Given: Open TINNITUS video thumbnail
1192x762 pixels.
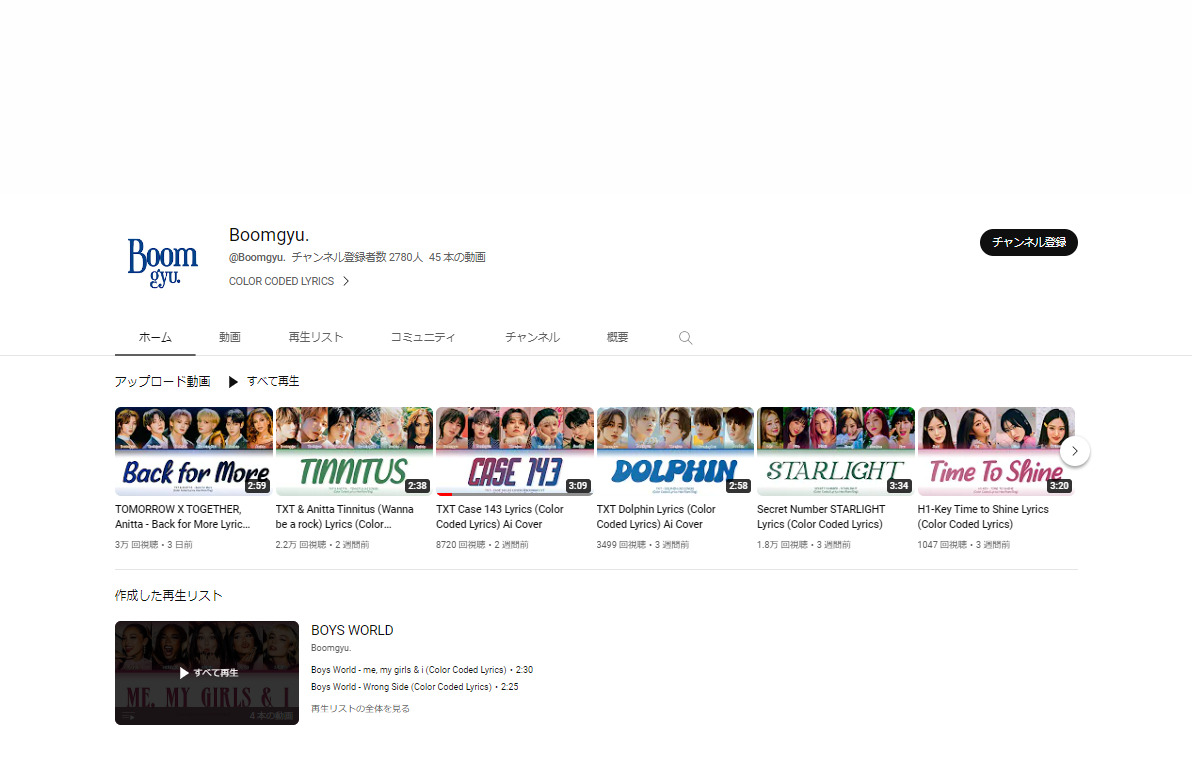Looking at the screenshot, I should [x=354, y=451].
